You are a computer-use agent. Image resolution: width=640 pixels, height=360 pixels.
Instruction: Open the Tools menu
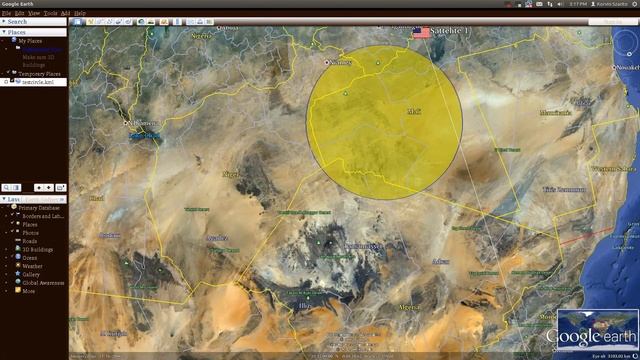(x=50, y=13)
